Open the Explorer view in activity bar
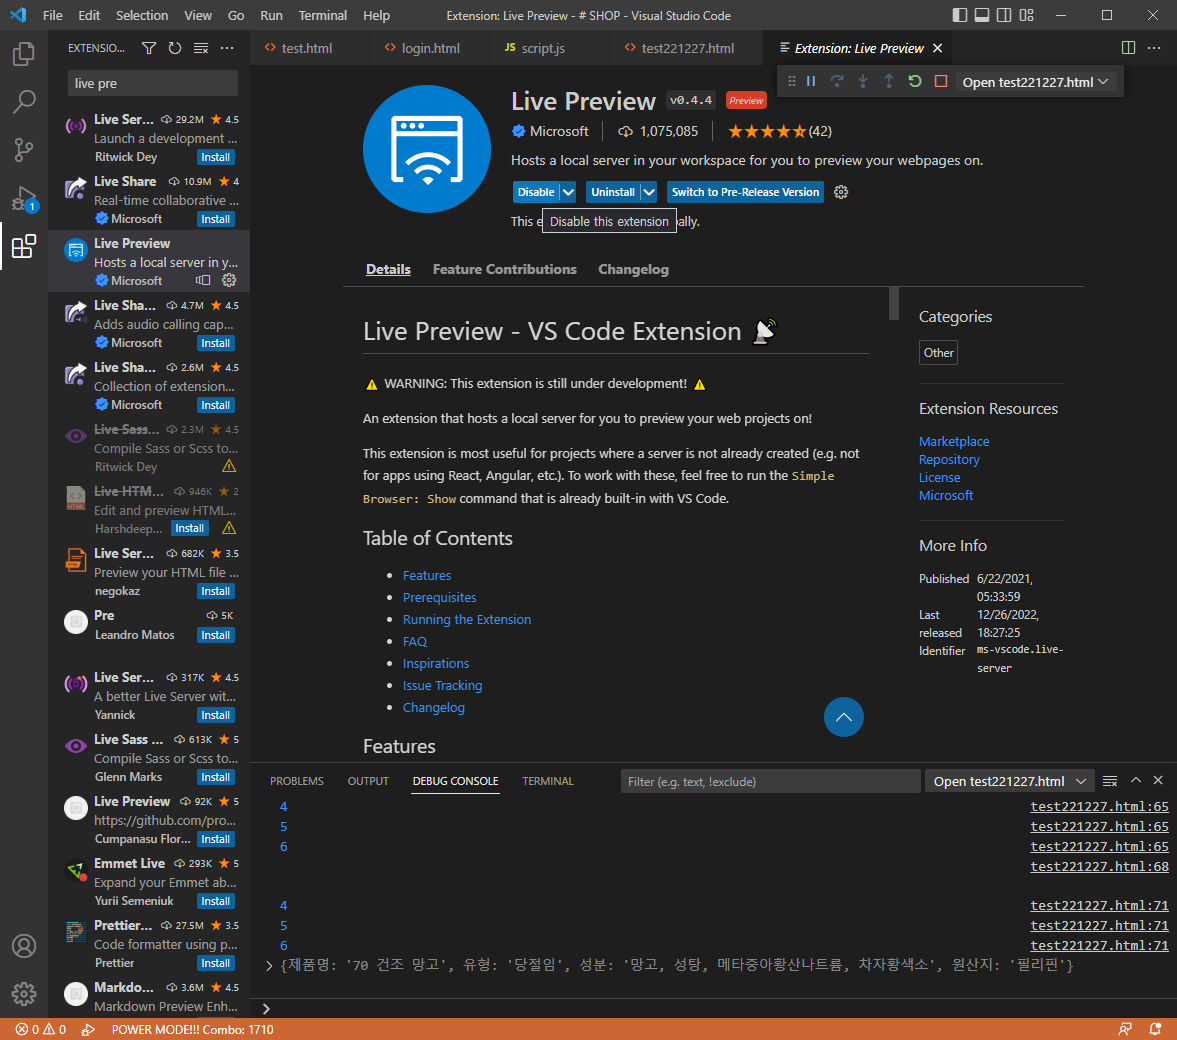1177x1040 pixels. click(24, 54)
